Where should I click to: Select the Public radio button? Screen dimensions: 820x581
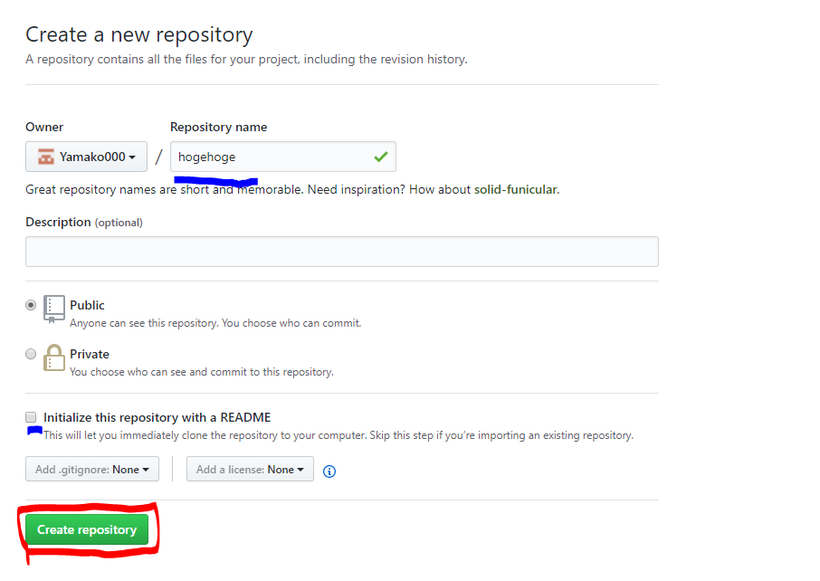[31, 305]
